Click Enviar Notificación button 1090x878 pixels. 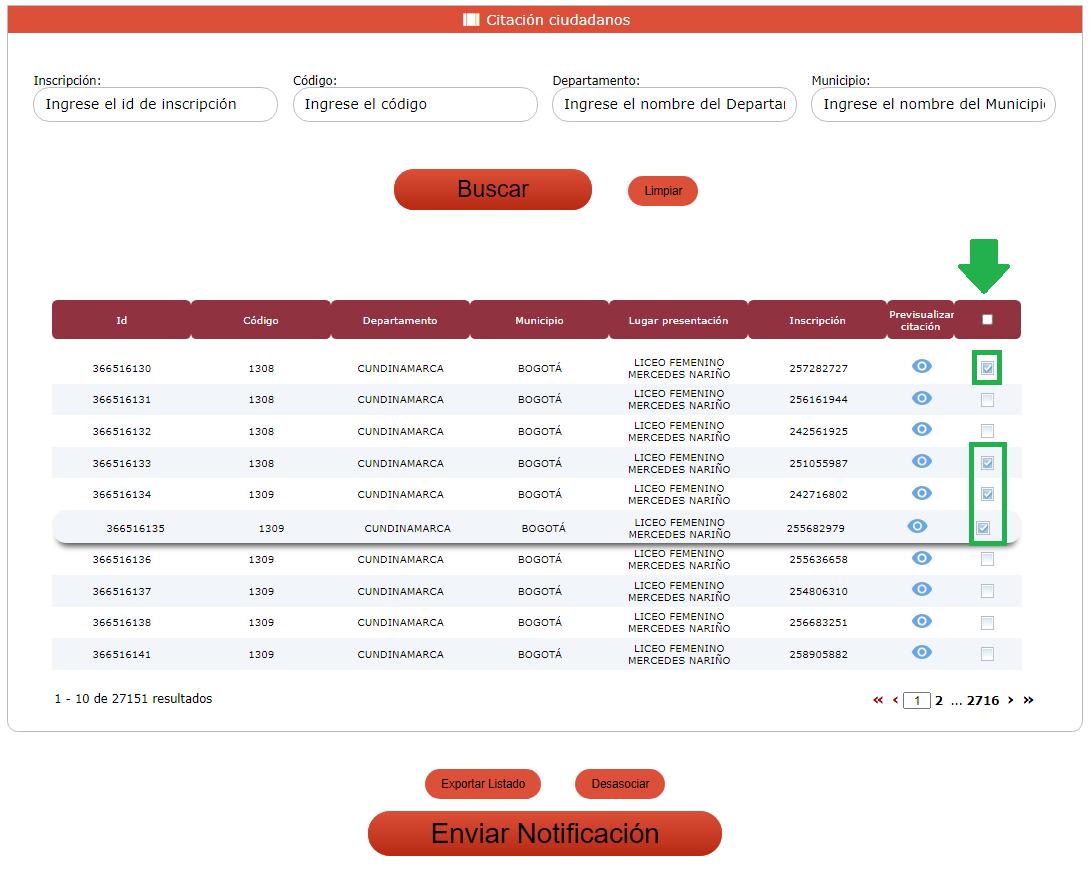[x=544, y=834]
